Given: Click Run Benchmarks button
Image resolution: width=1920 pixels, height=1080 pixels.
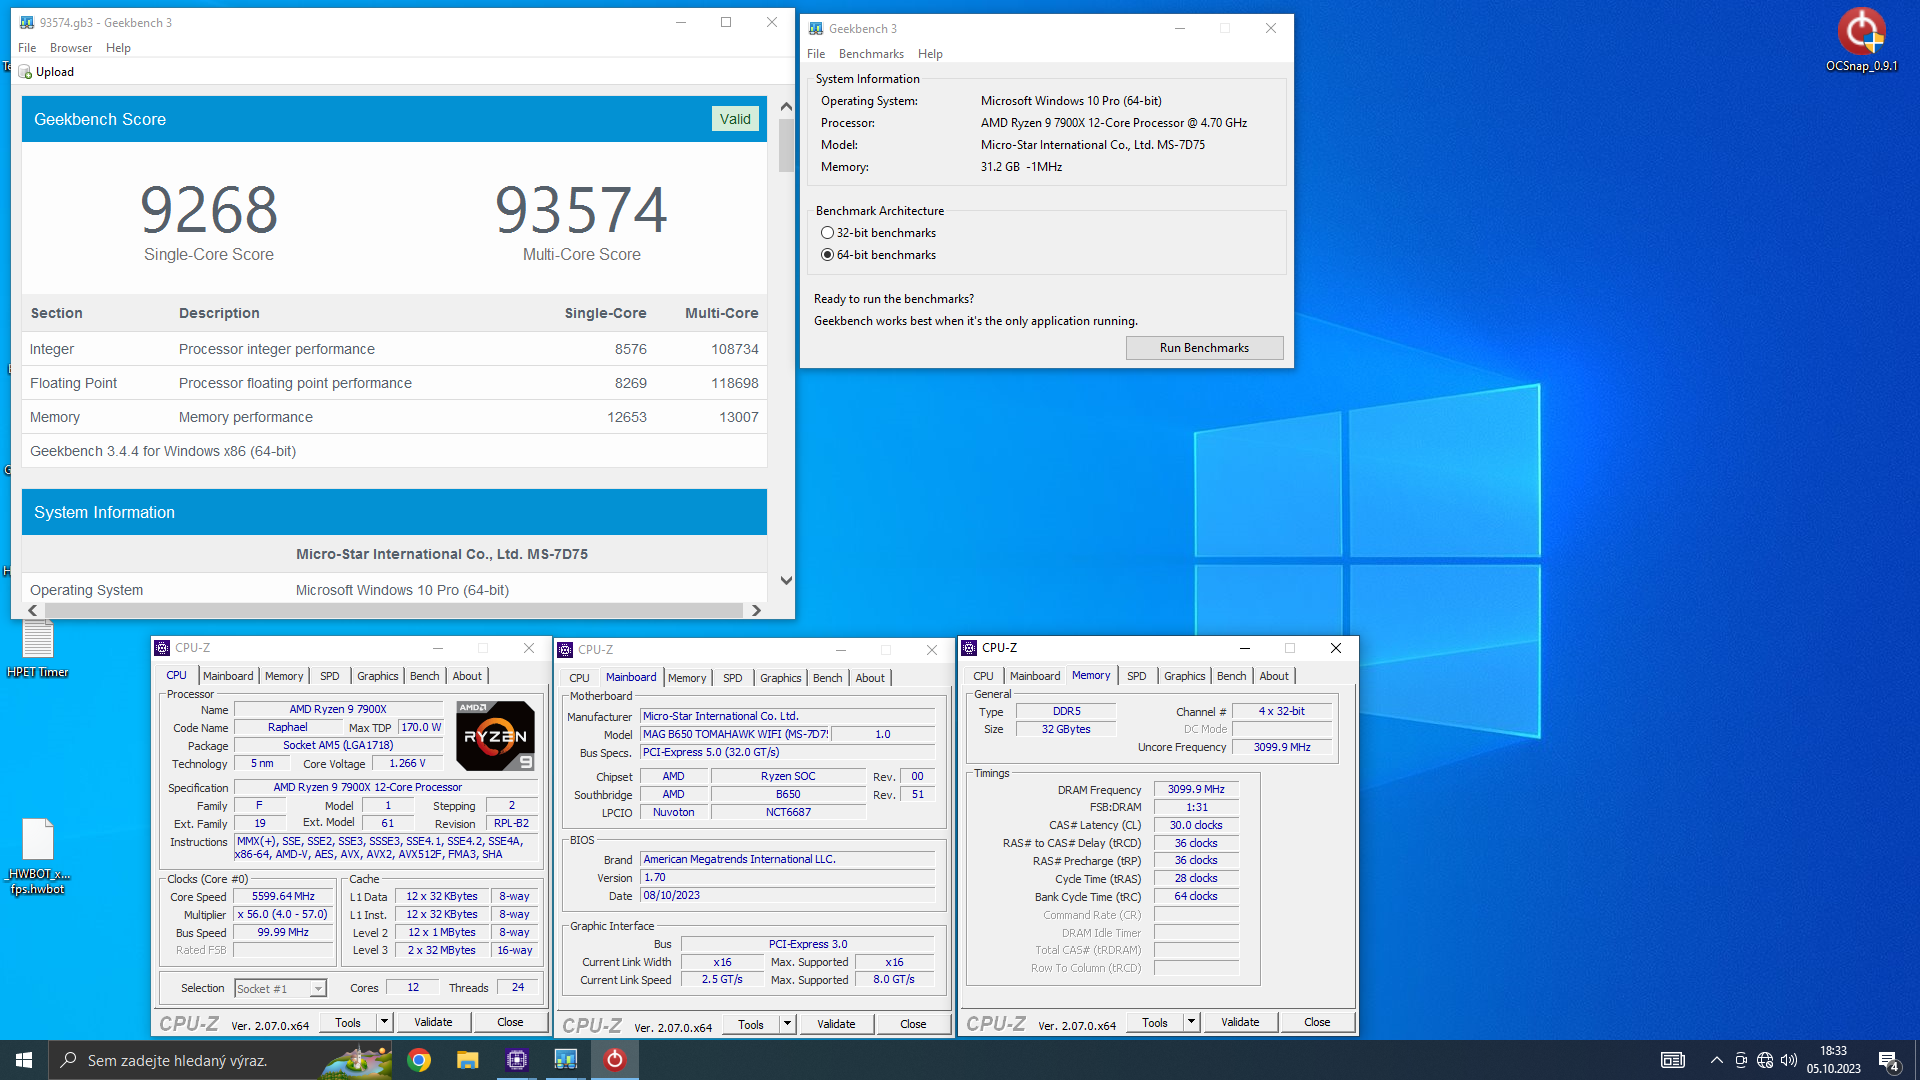Looking at the screenshot, I should pyautogui.click(x=1204, y=348).
